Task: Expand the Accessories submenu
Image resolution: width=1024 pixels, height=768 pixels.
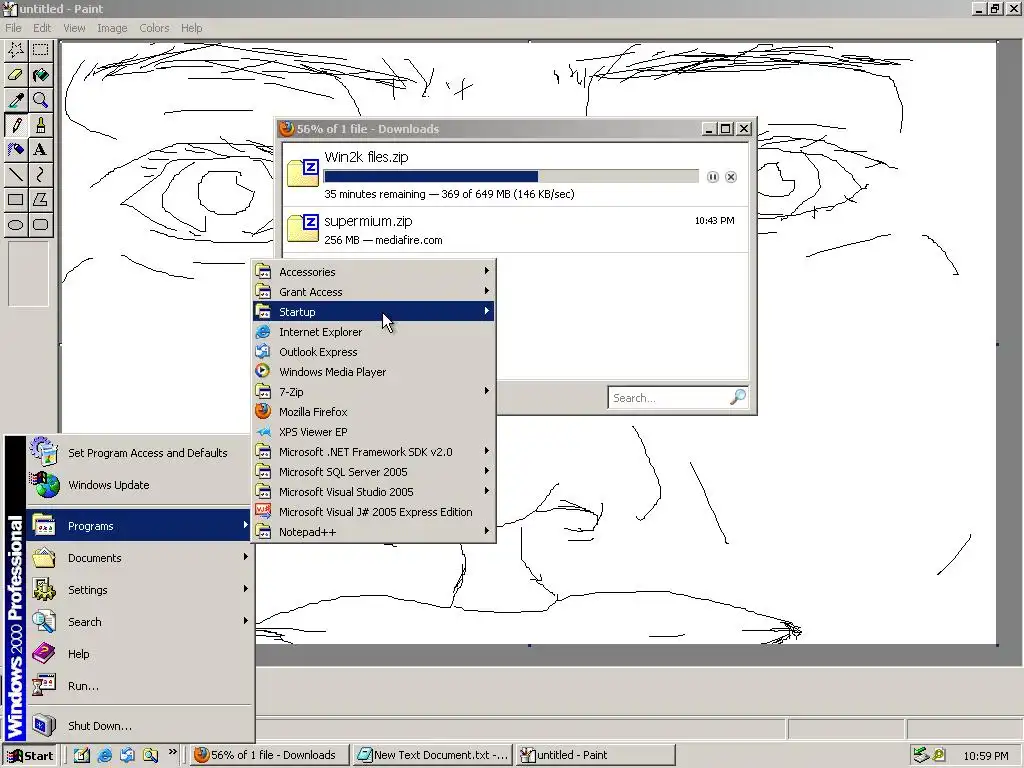Action: 374,272
